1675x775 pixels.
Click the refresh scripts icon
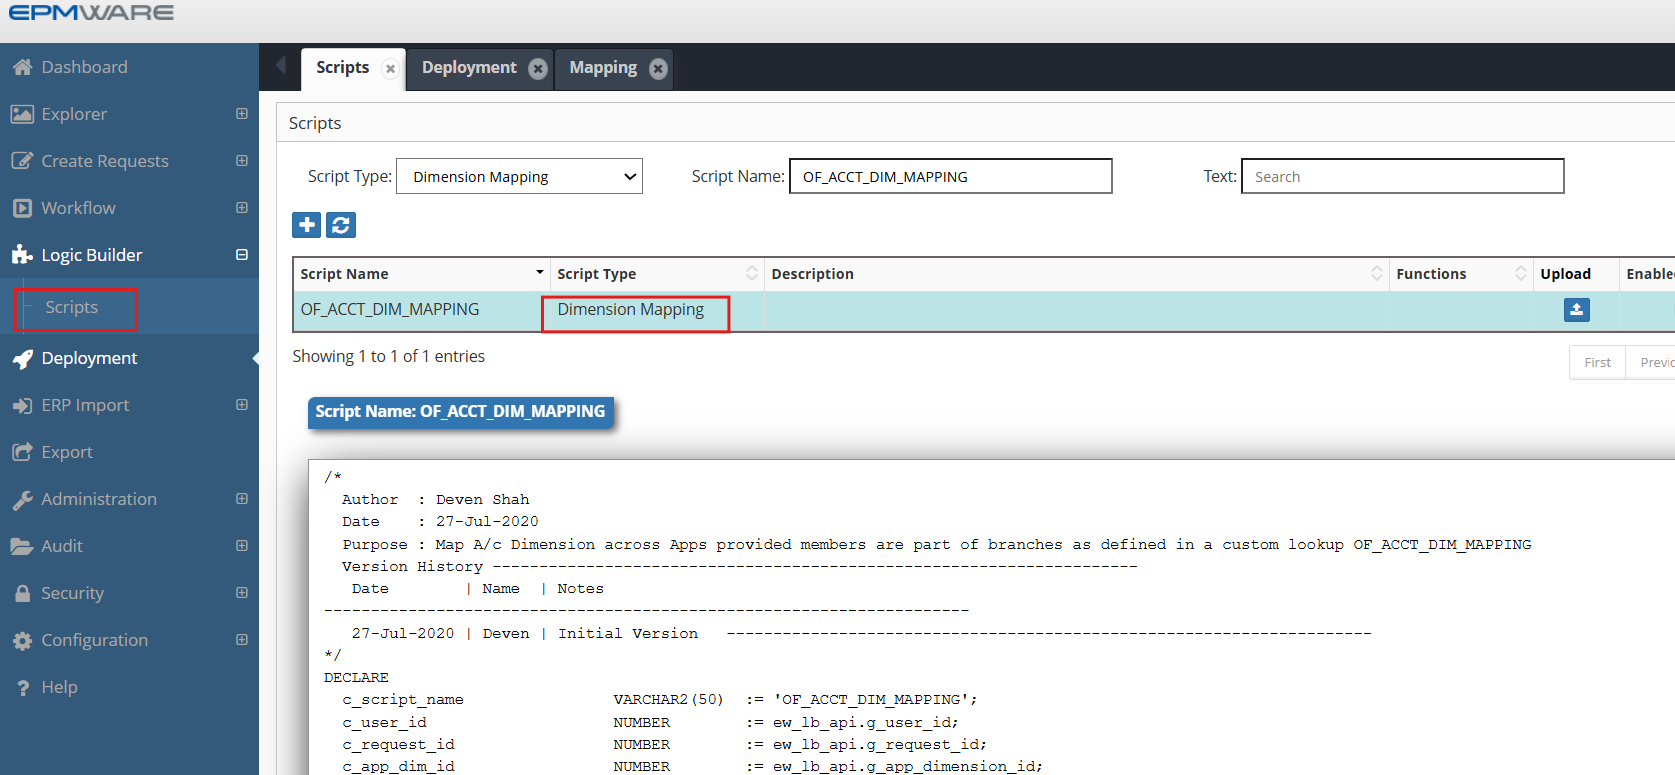[341, 225]
